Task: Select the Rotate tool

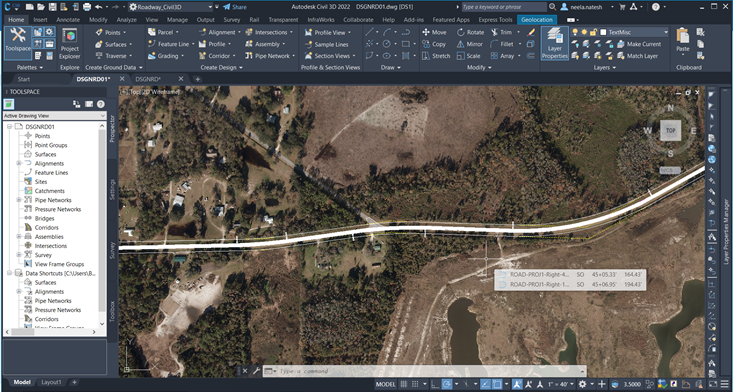Action: pos(470,32)
